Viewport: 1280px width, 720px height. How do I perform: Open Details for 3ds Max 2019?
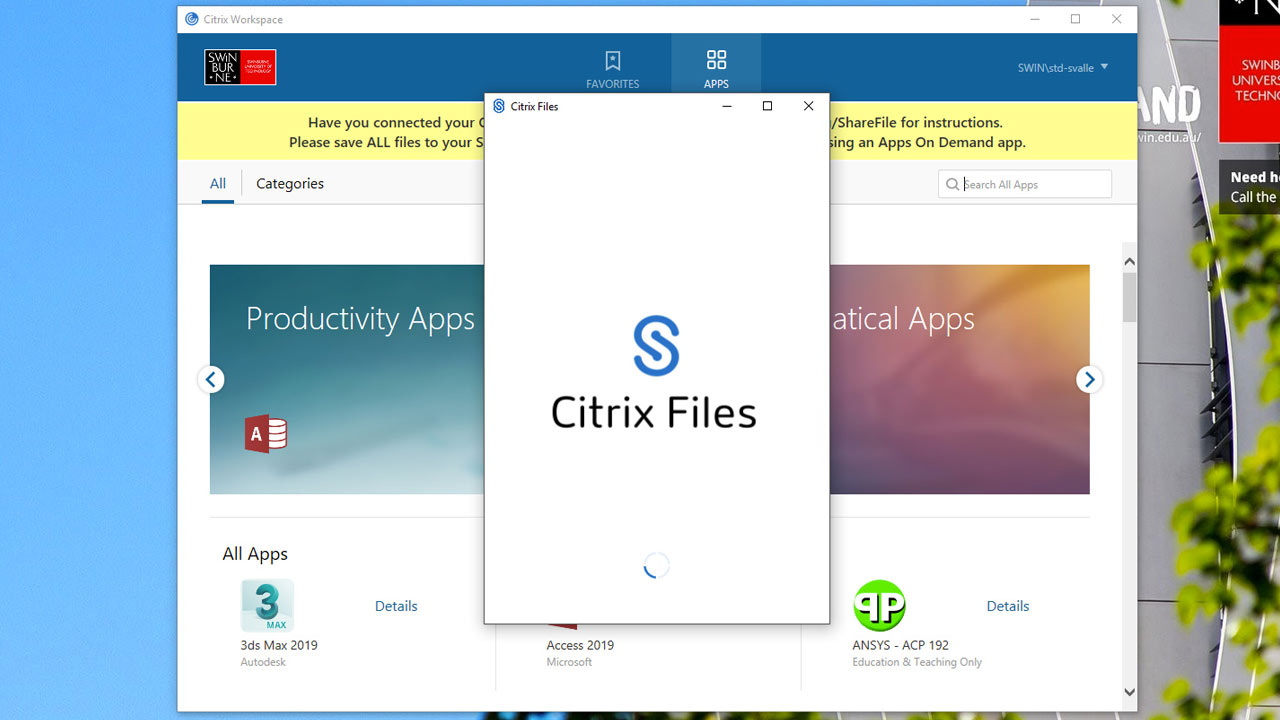pyautogui.click(x=396, y=606)
